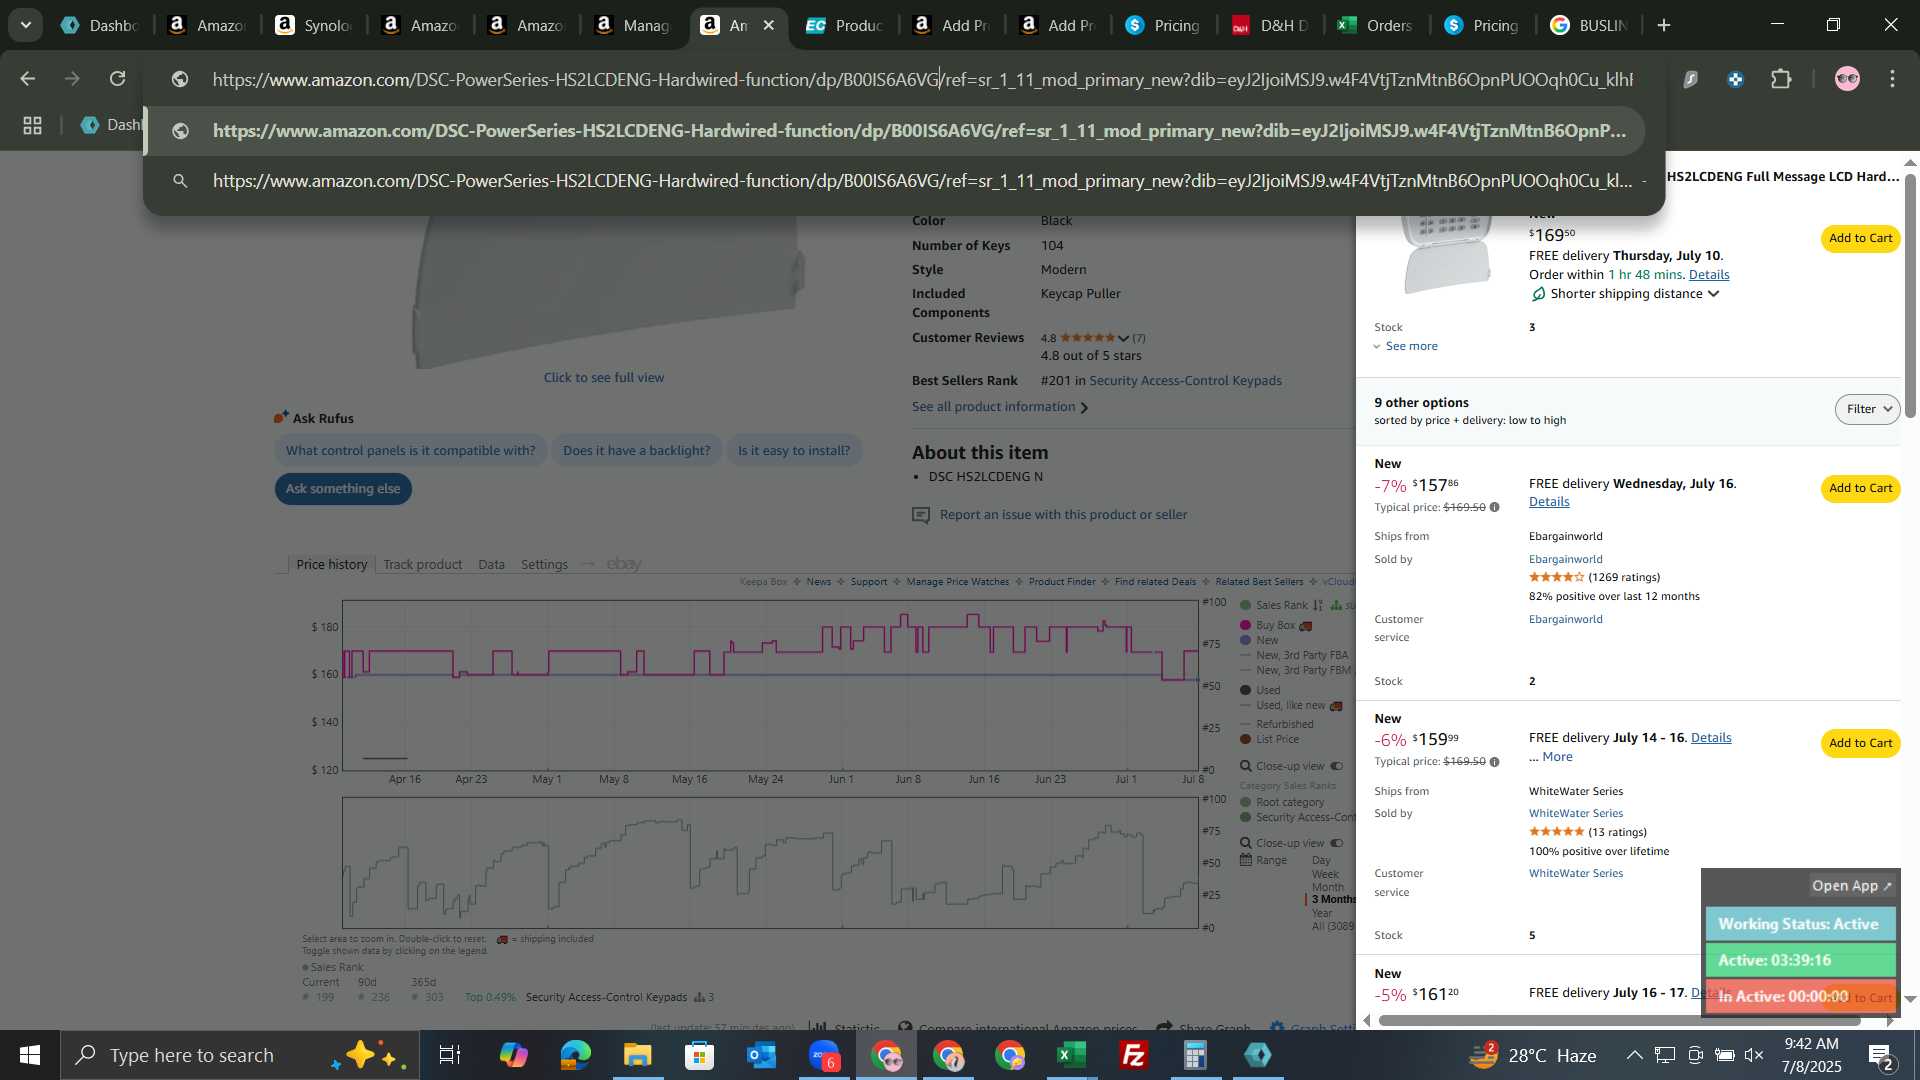Open the Ebargainworld Sold by seller link
1920x1080 pixels.
click(1565, 560)
